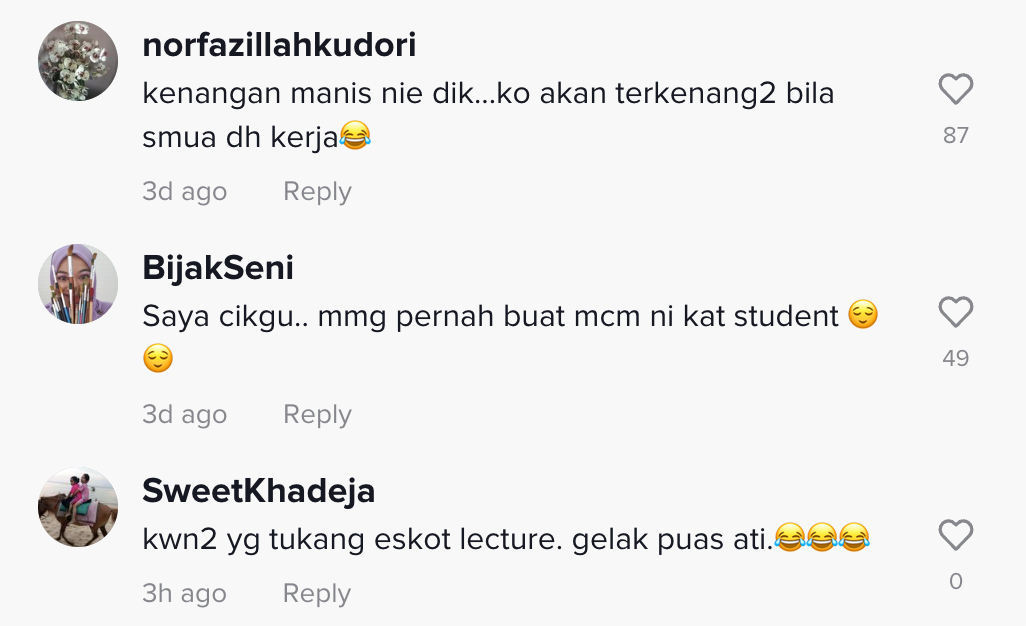View BijakSeni's paintbrush avatar
This screenshot has width=1026, height=626.
tap(78, 284)
